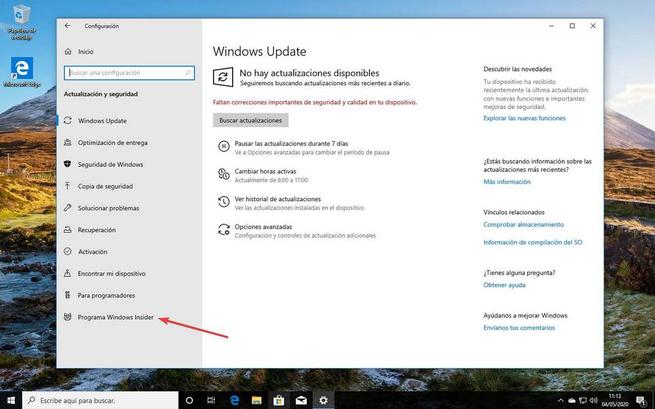This screenshot has height=409, width=655.
Task: Click the clock icon for Cambiar horas activas
Action: [x=224, y=174]
